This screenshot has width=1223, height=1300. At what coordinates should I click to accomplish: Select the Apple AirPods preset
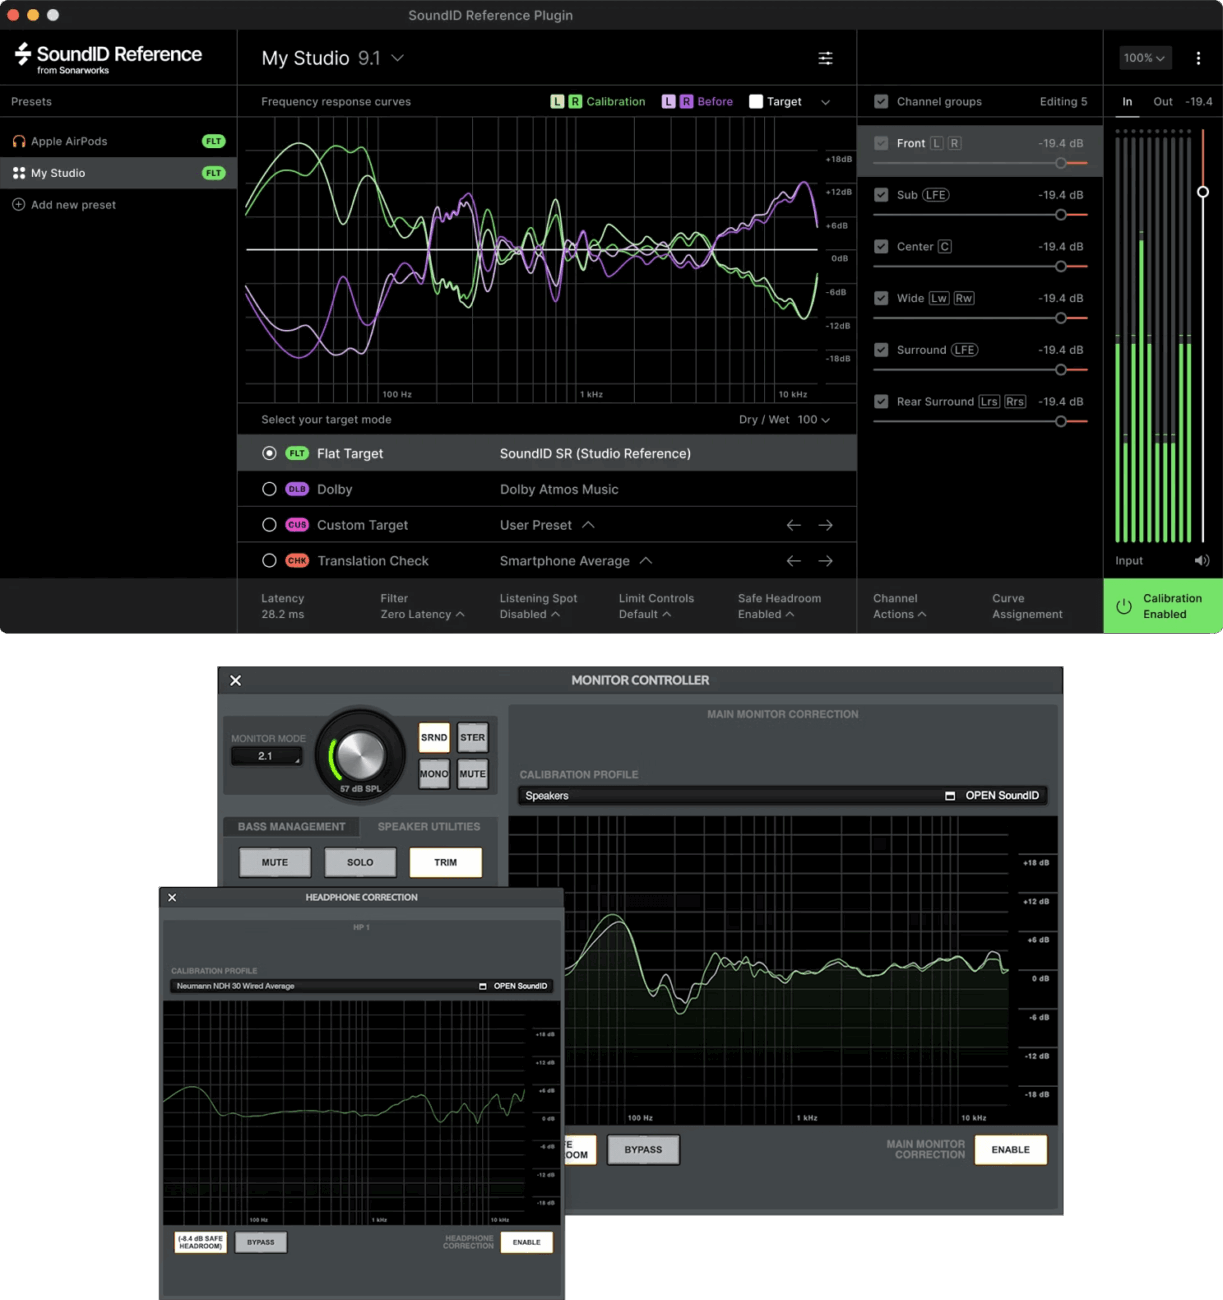(x=118, y=141)
